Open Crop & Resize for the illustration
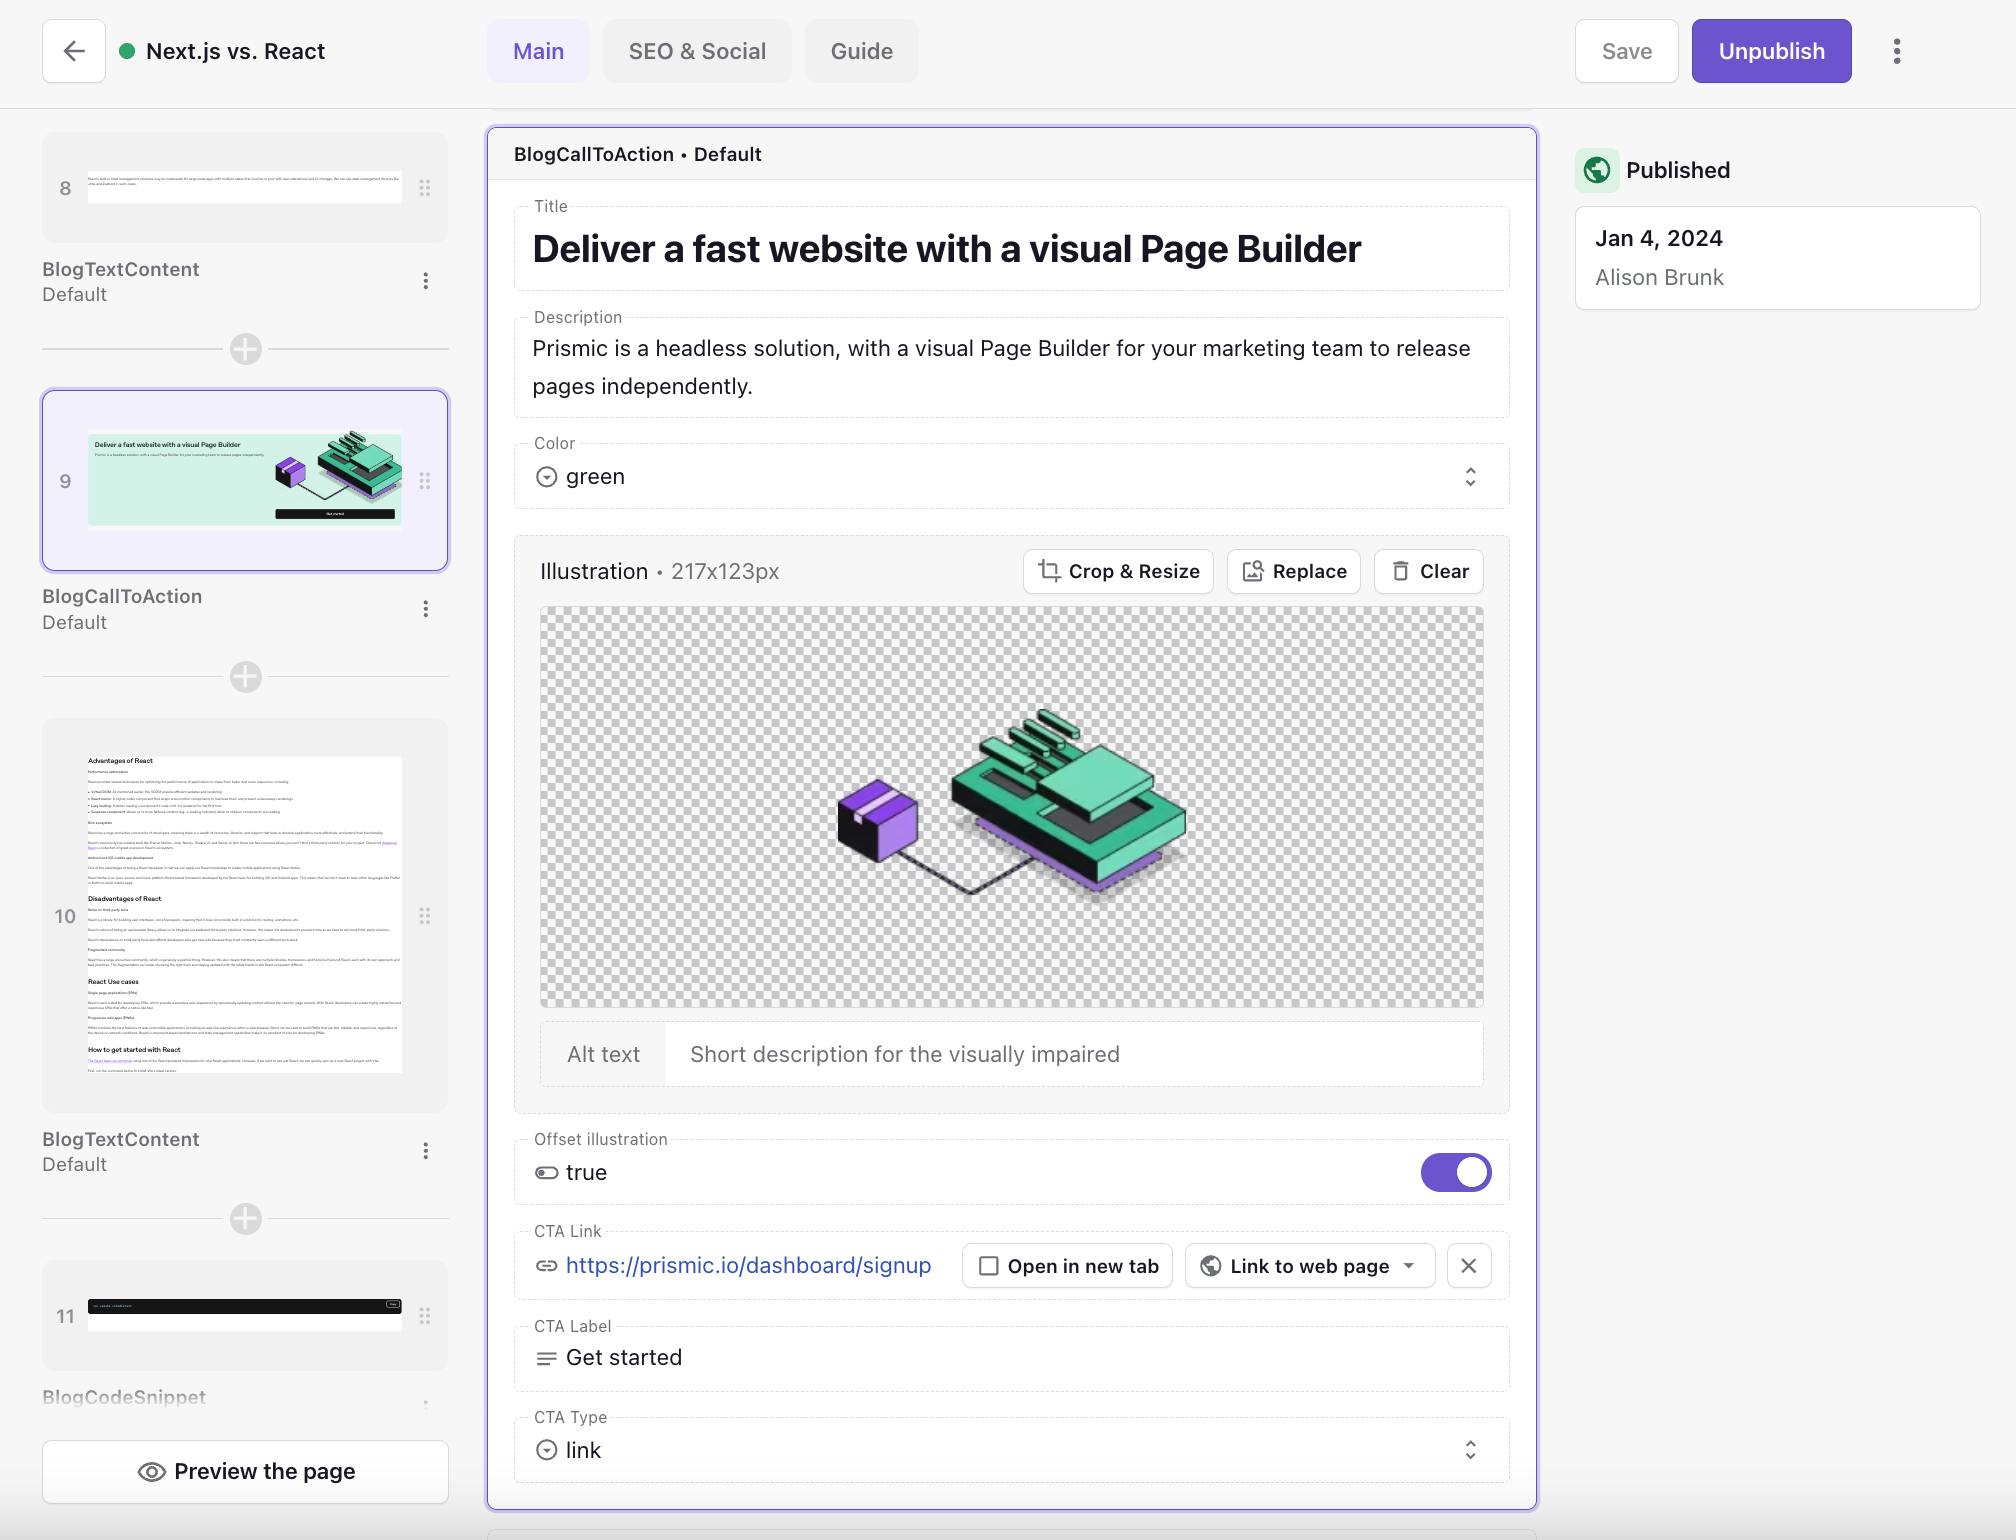Viewport: 2016px width, 1540px height. click(1117, 571)
